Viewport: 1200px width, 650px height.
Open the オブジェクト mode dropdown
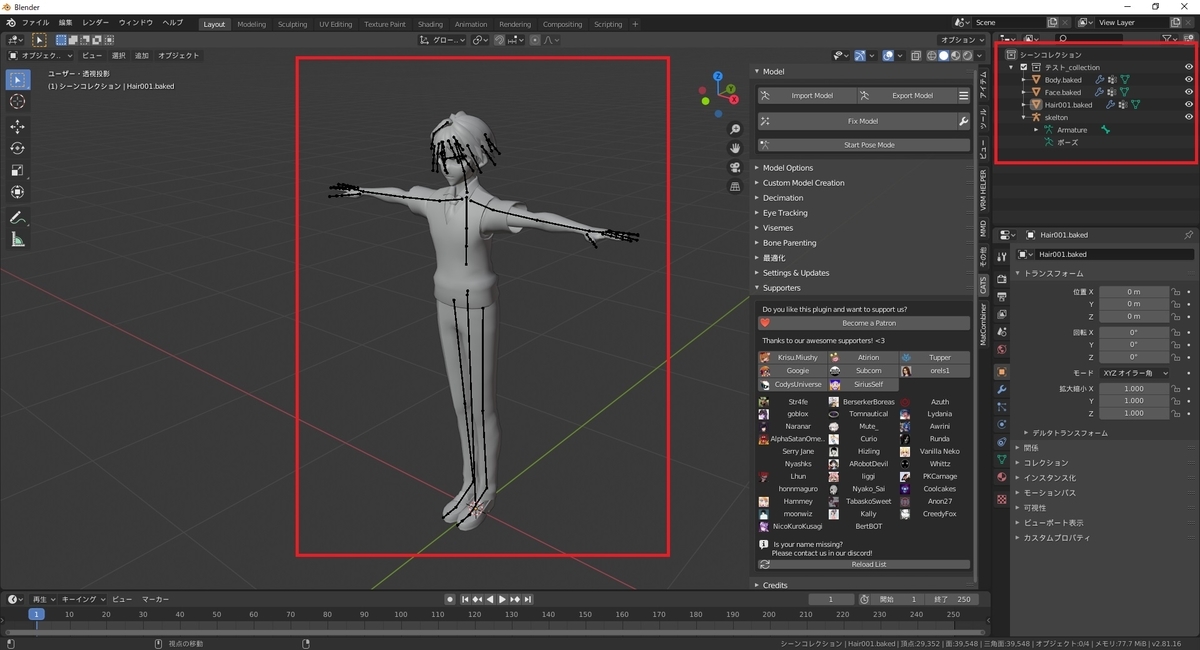point(39,56)
